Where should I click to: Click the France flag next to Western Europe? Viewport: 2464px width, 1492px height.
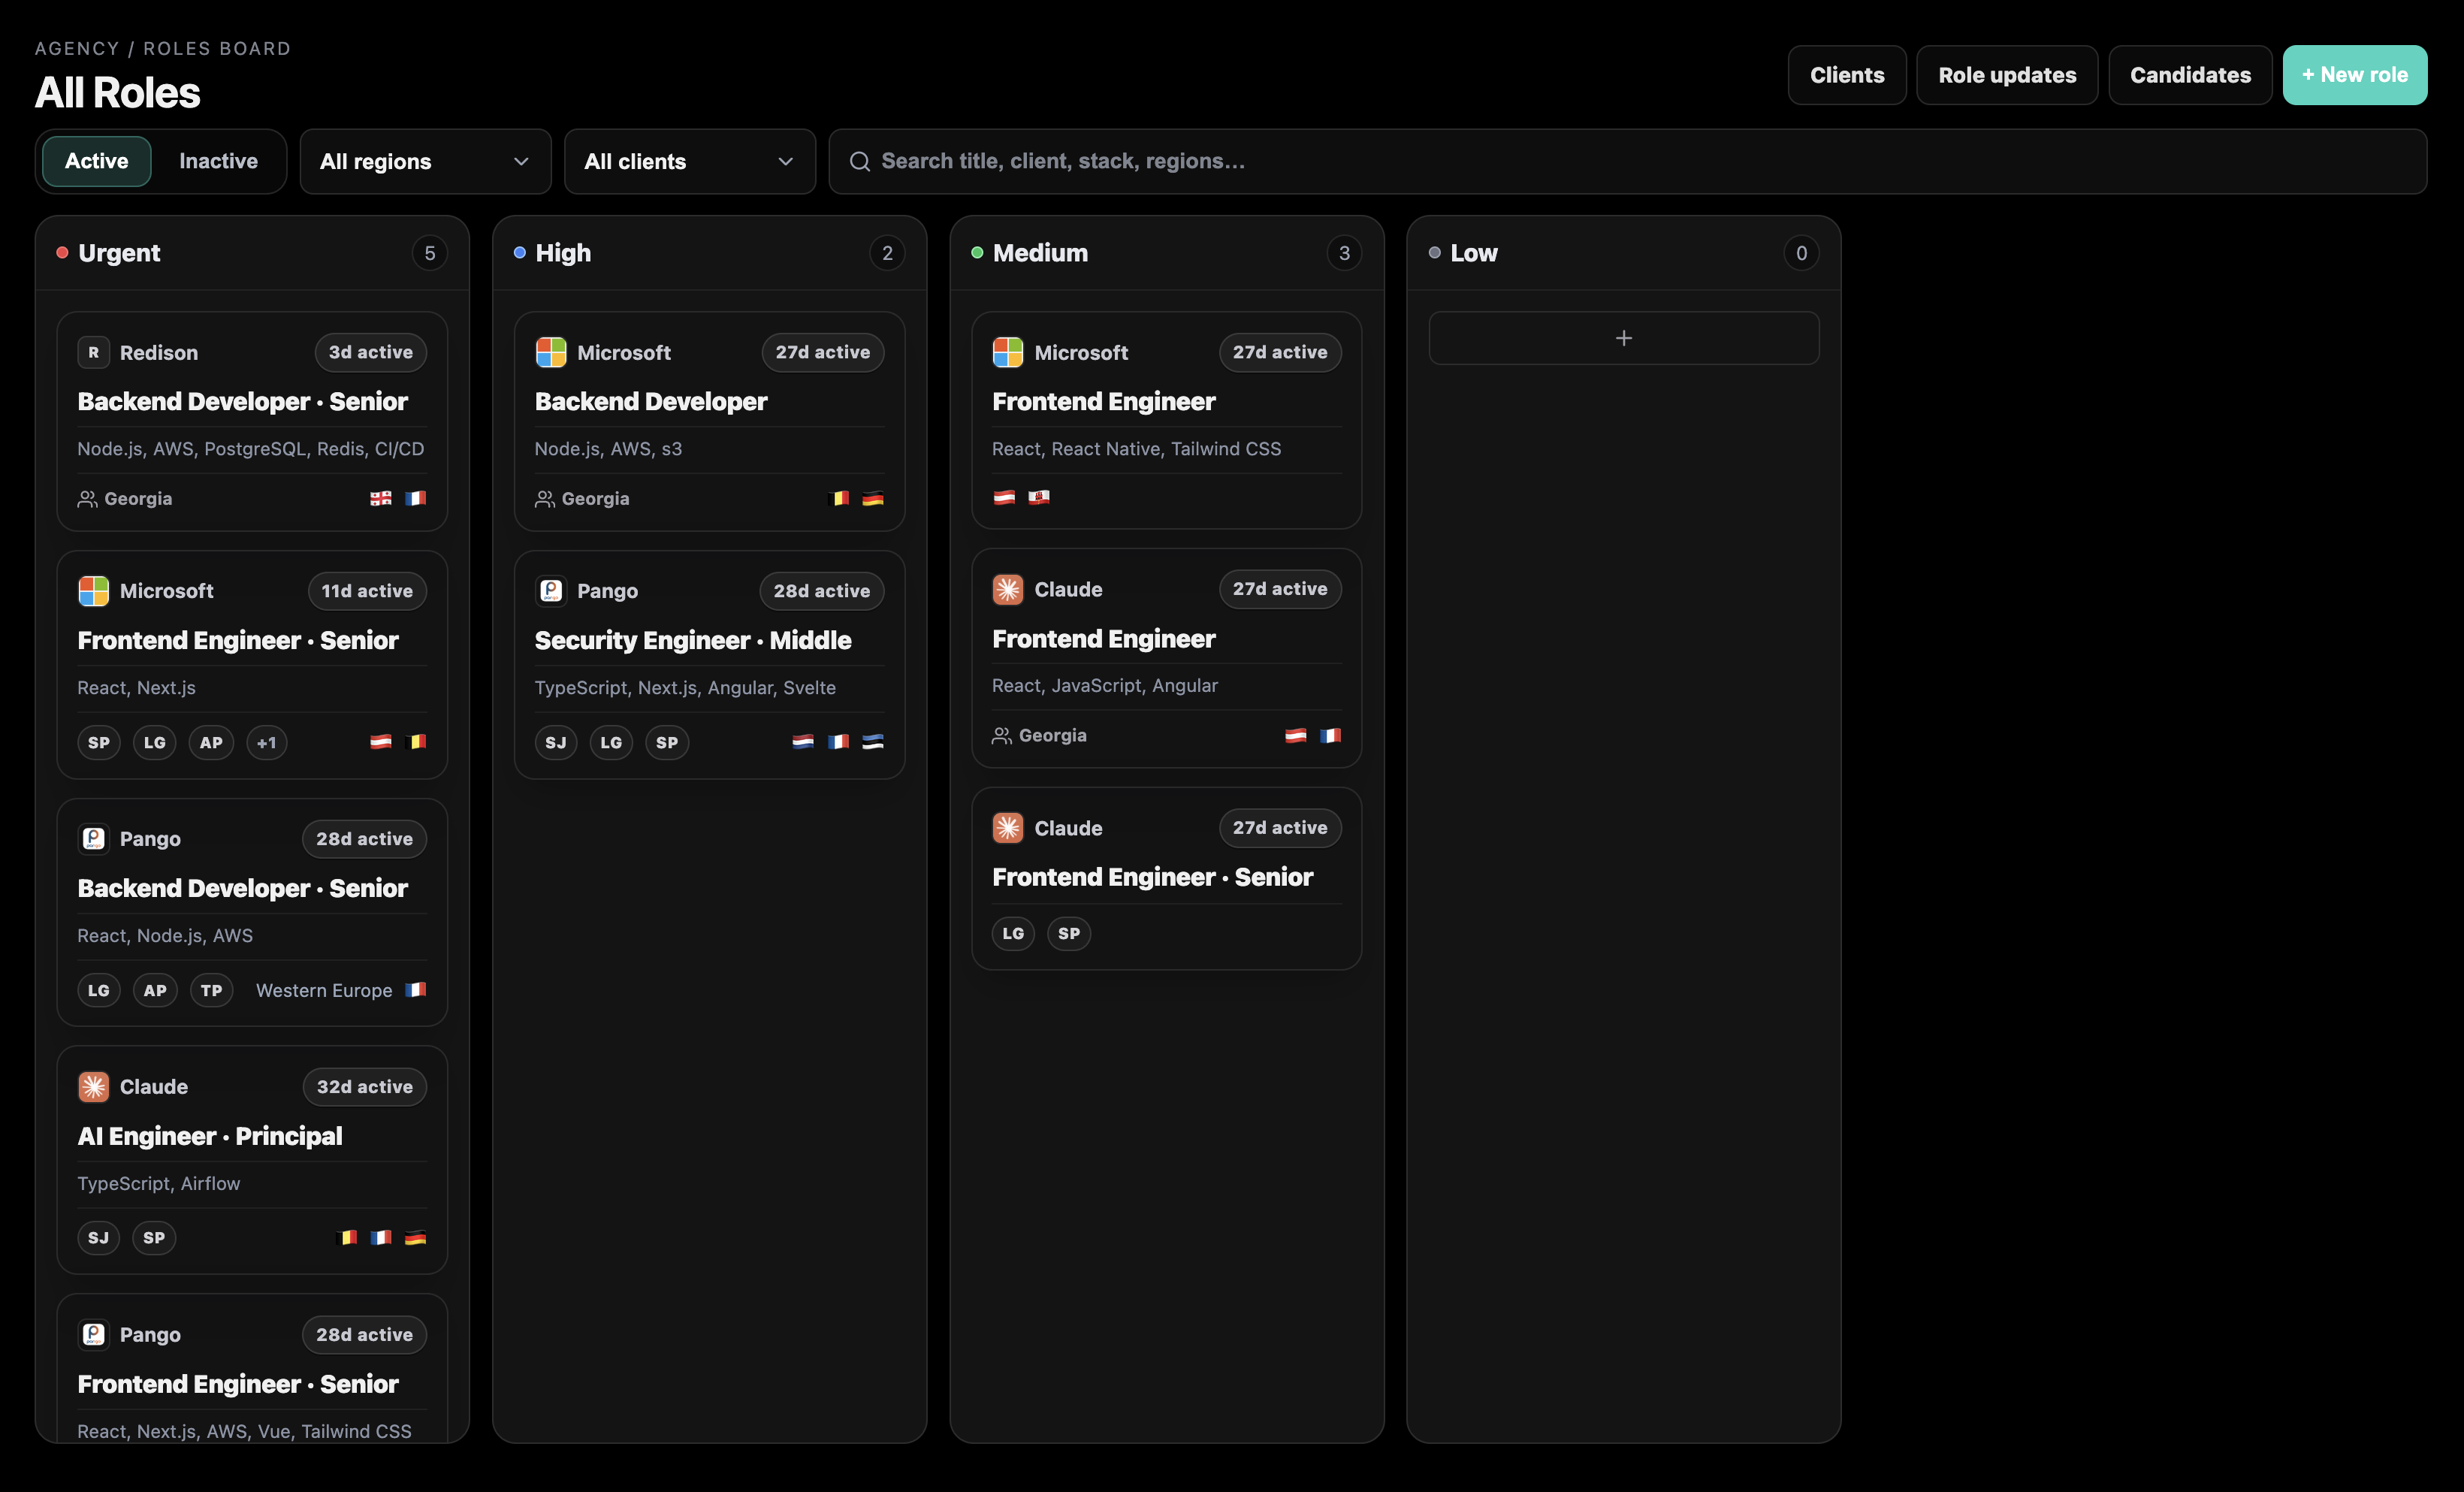tap(415, 990)
